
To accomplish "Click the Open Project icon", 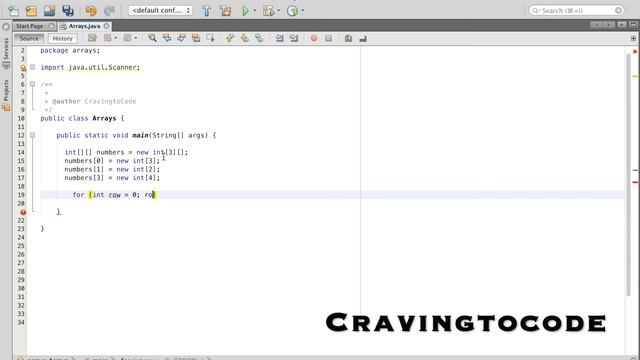I will (x=49, y=11).
